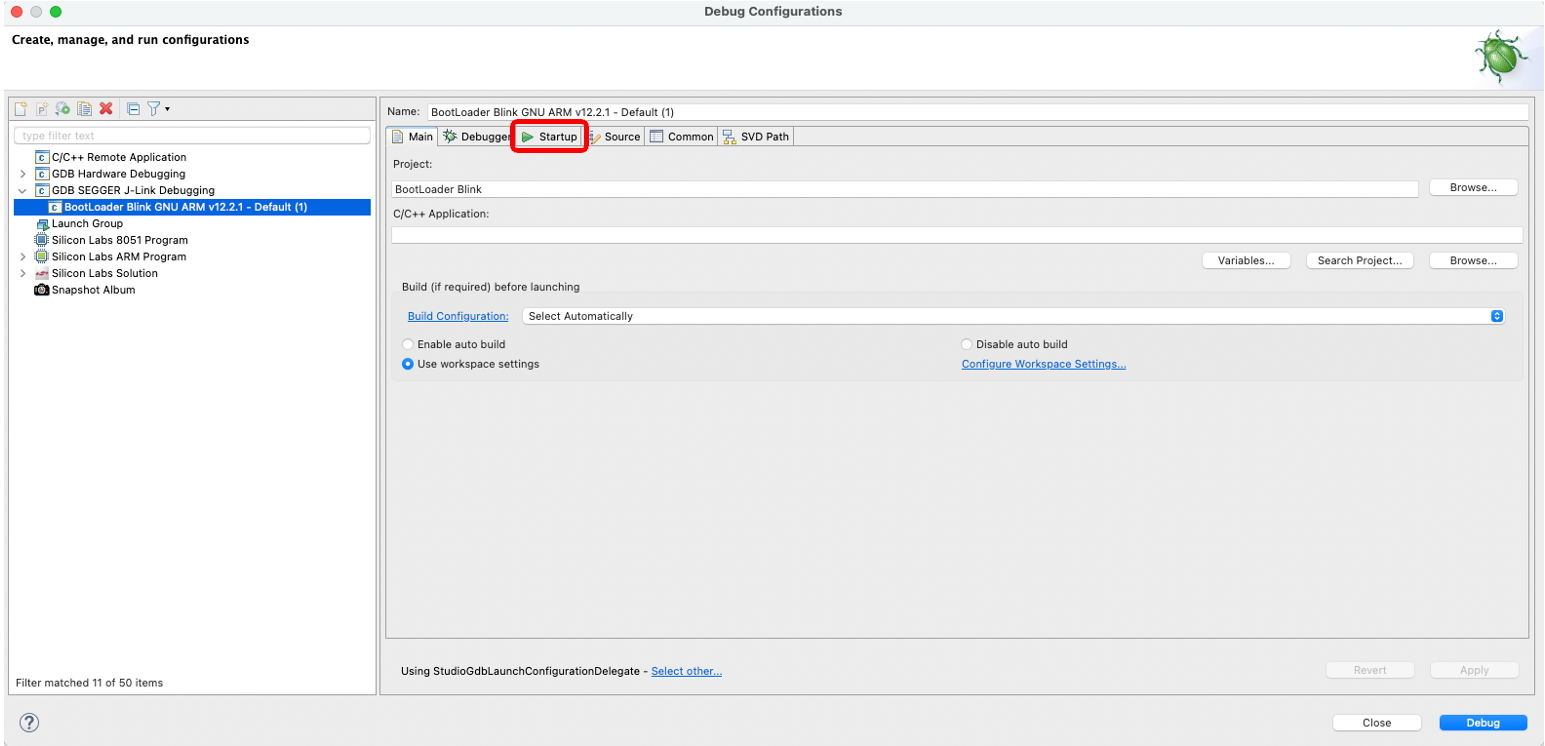Click the Export launch configuration icon
This screenshot has height=746, width=1545.
tap(63, 108)
